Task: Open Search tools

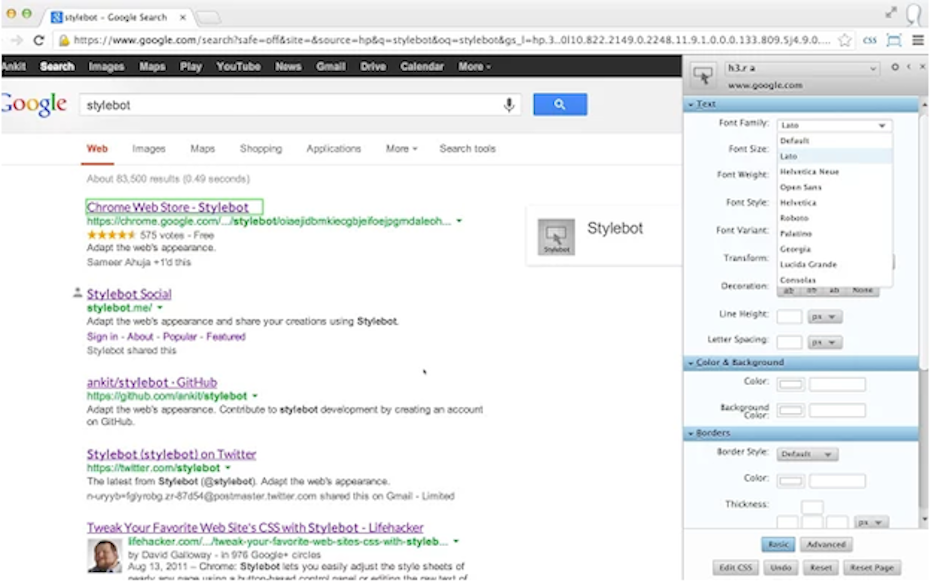Action: (467, 149)
